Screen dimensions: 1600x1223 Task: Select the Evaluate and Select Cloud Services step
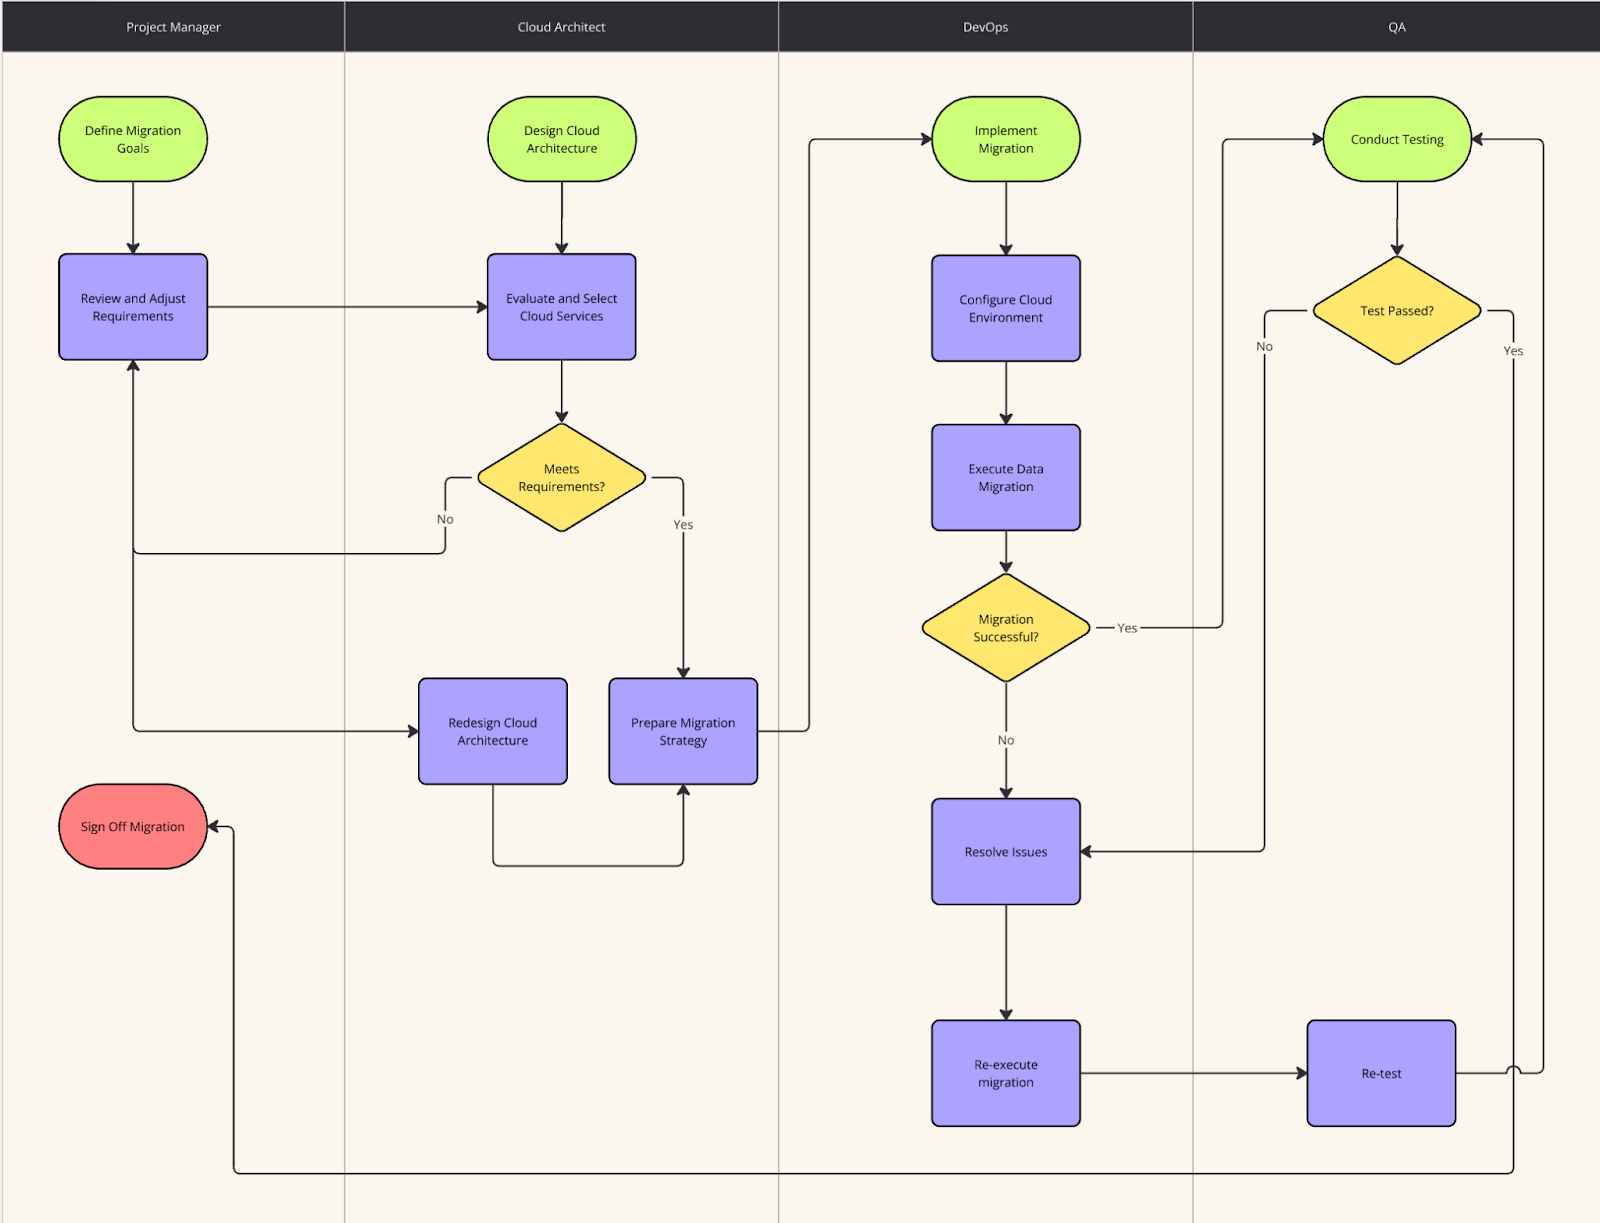(561, 307)
